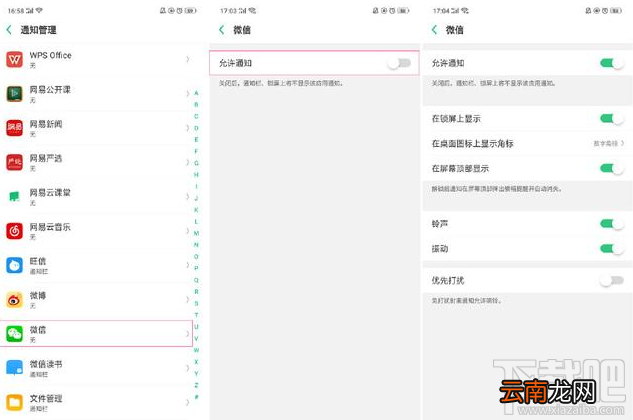The height and width of the screenshot is (420, 633).
Task: Select 旺信 app name
Action: tap(38, 261)
